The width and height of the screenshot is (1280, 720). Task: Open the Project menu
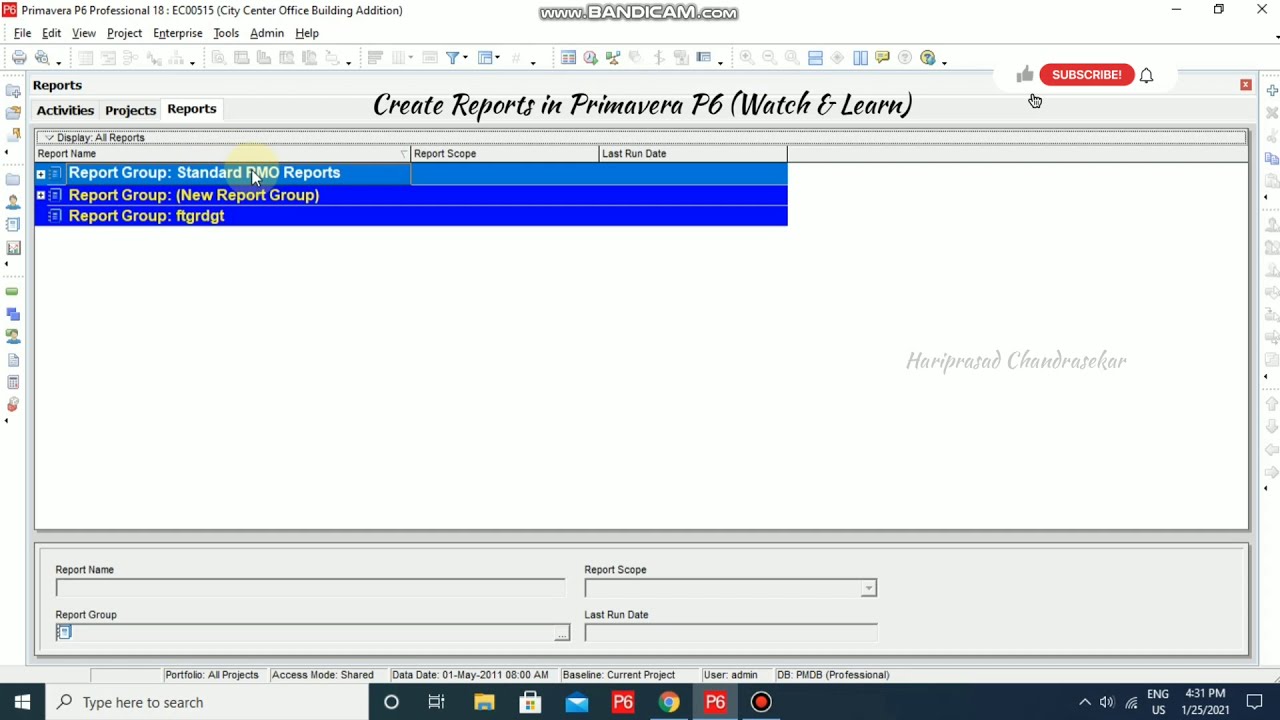pyautogui.click(x=124, y=33)
